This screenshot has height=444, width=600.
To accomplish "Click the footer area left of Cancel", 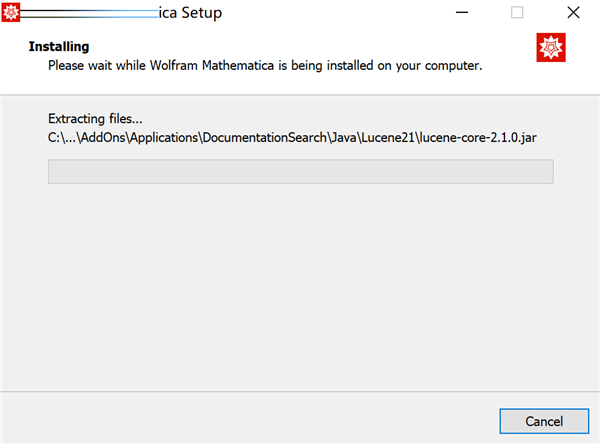I will [250, 420].
